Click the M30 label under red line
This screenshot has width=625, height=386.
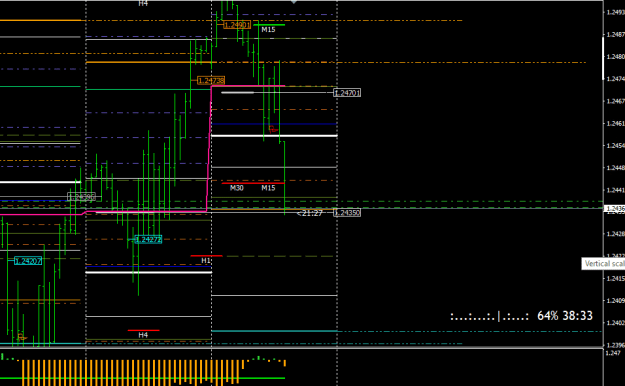pos(237,188)
